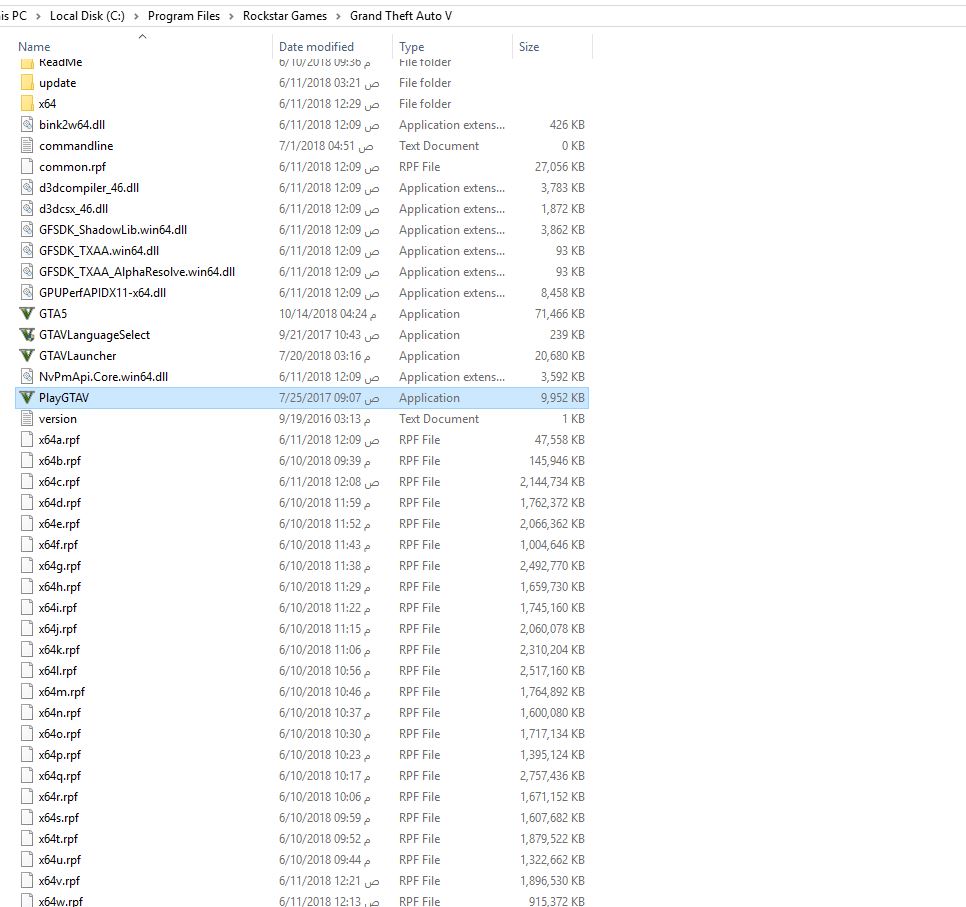Select the x64r.rpf file name
Viewport: 966px width, 907px height.
[x=59, y=797]
